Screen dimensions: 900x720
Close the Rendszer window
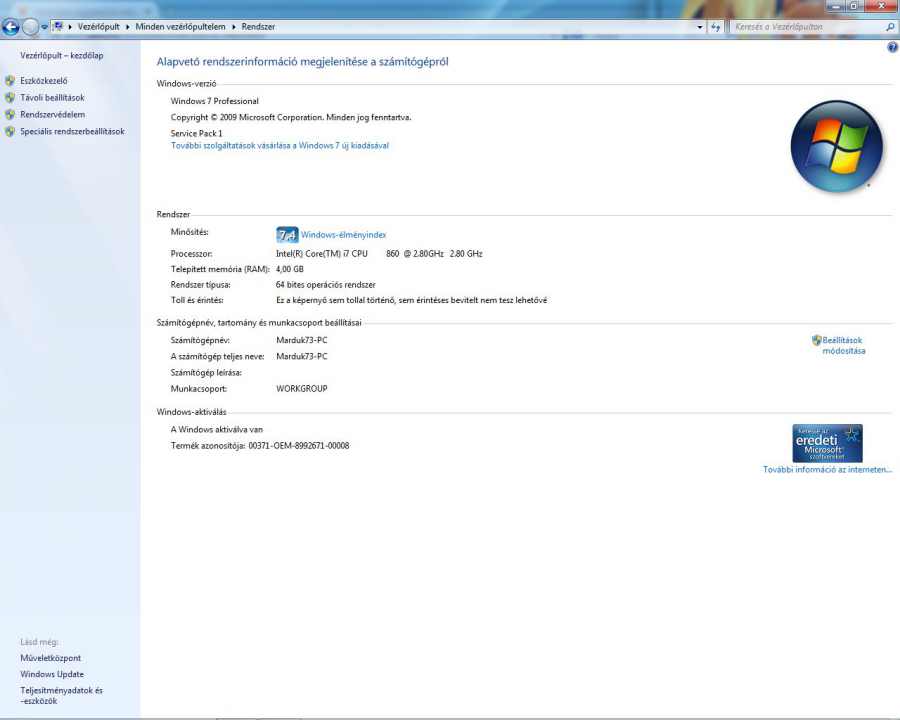(x=881, y=6)
